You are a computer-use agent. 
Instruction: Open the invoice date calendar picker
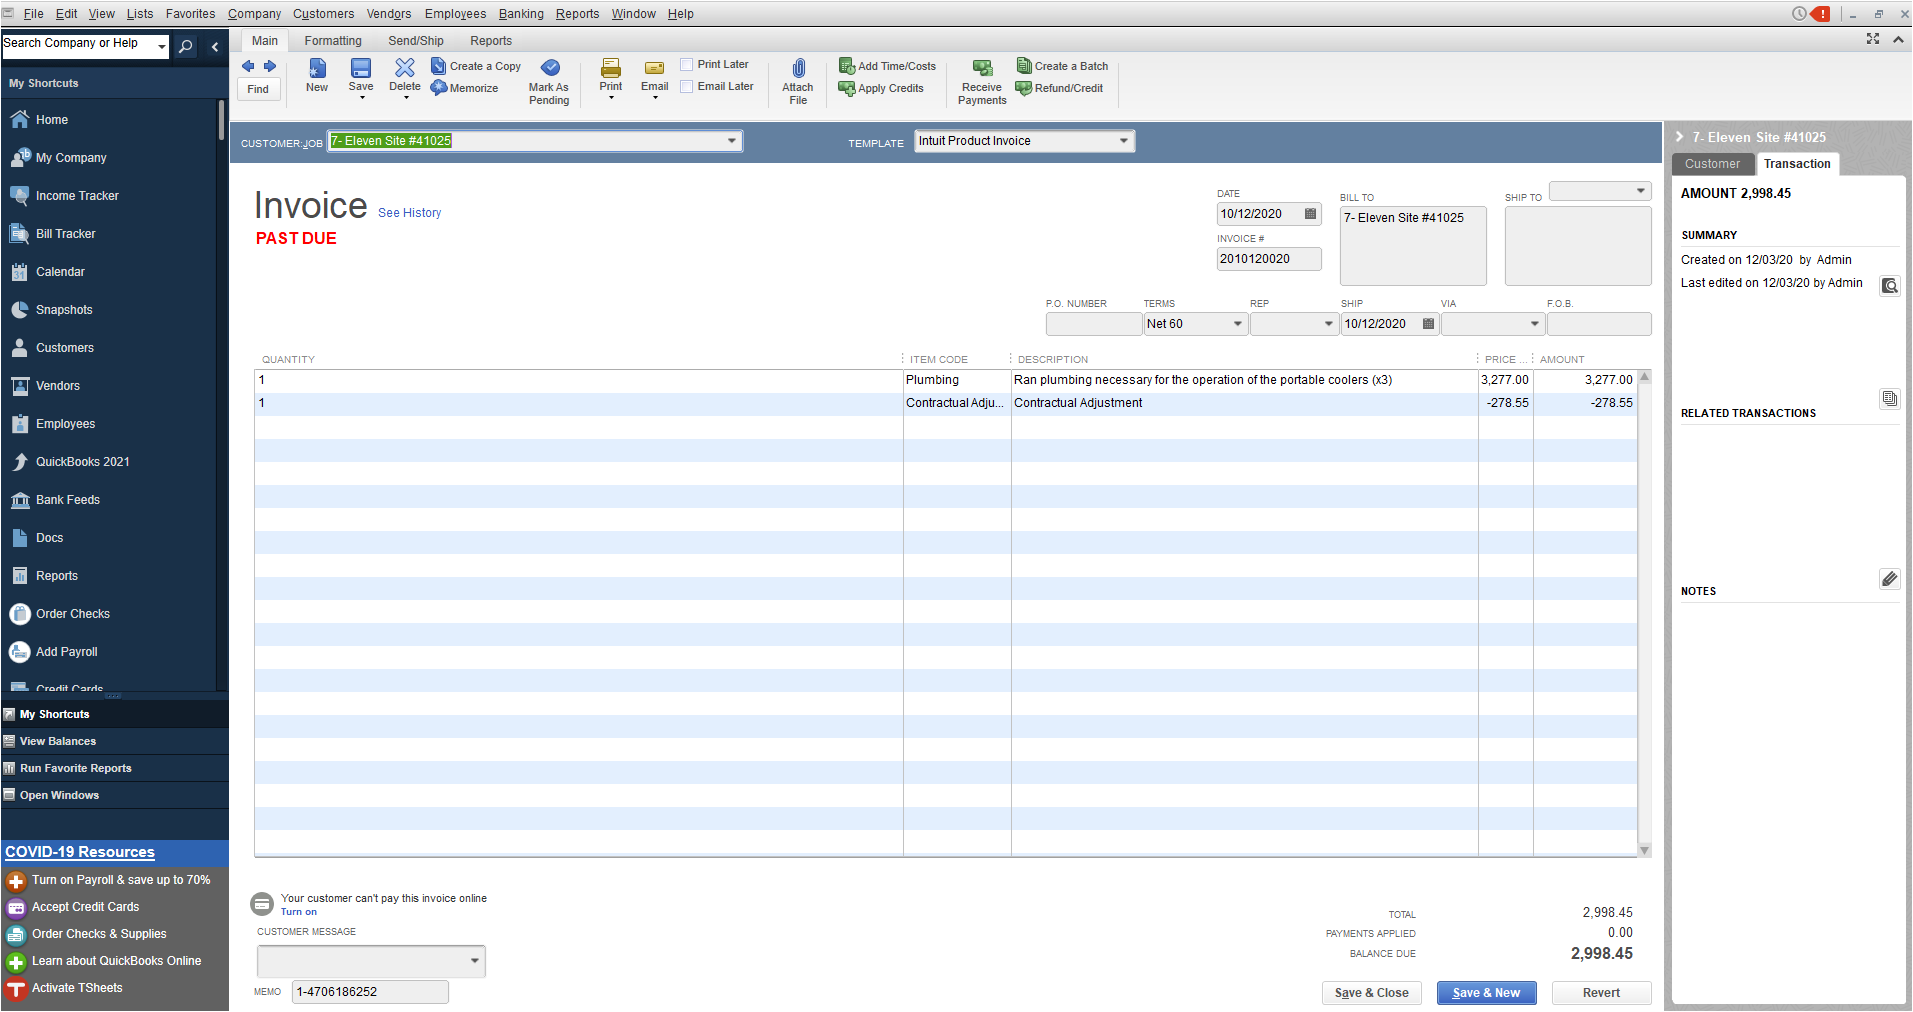[1310, 214]
